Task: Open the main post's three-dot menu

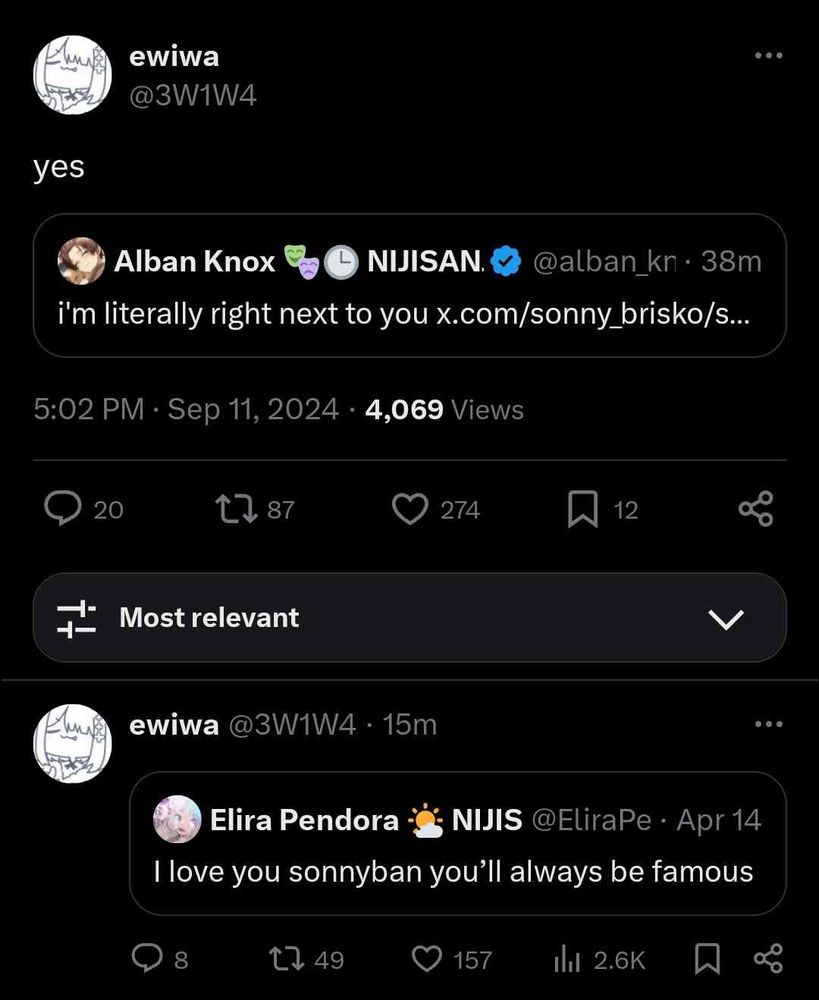Action: 768,56
